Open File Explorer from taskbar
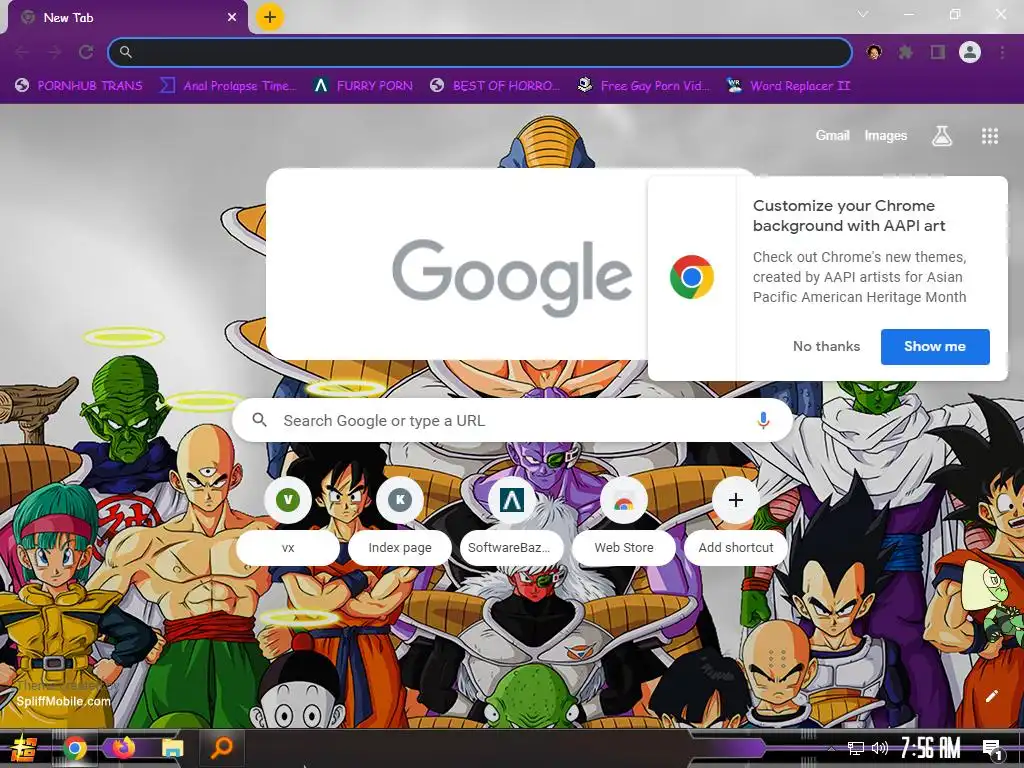 pyautogui.click(x=172, y=748)
